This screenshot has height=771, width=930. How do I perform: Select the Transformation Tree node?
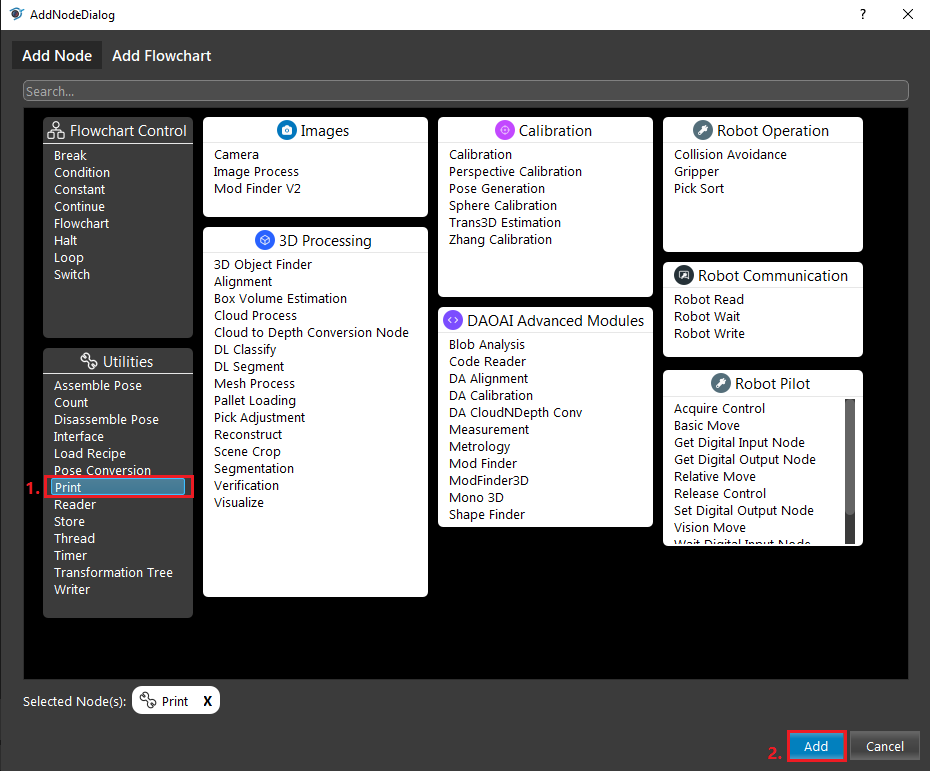point(113,572)
